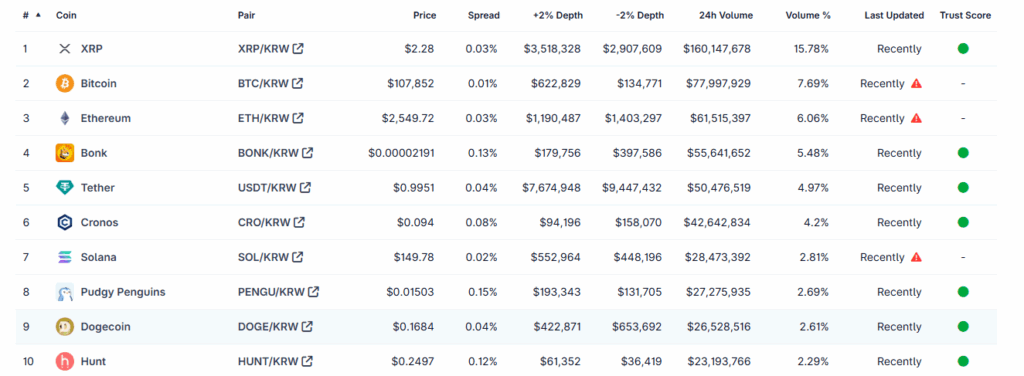Open the Bitcoin coin name link
The image size is (1024, 376).
click(x=99, y=84)
